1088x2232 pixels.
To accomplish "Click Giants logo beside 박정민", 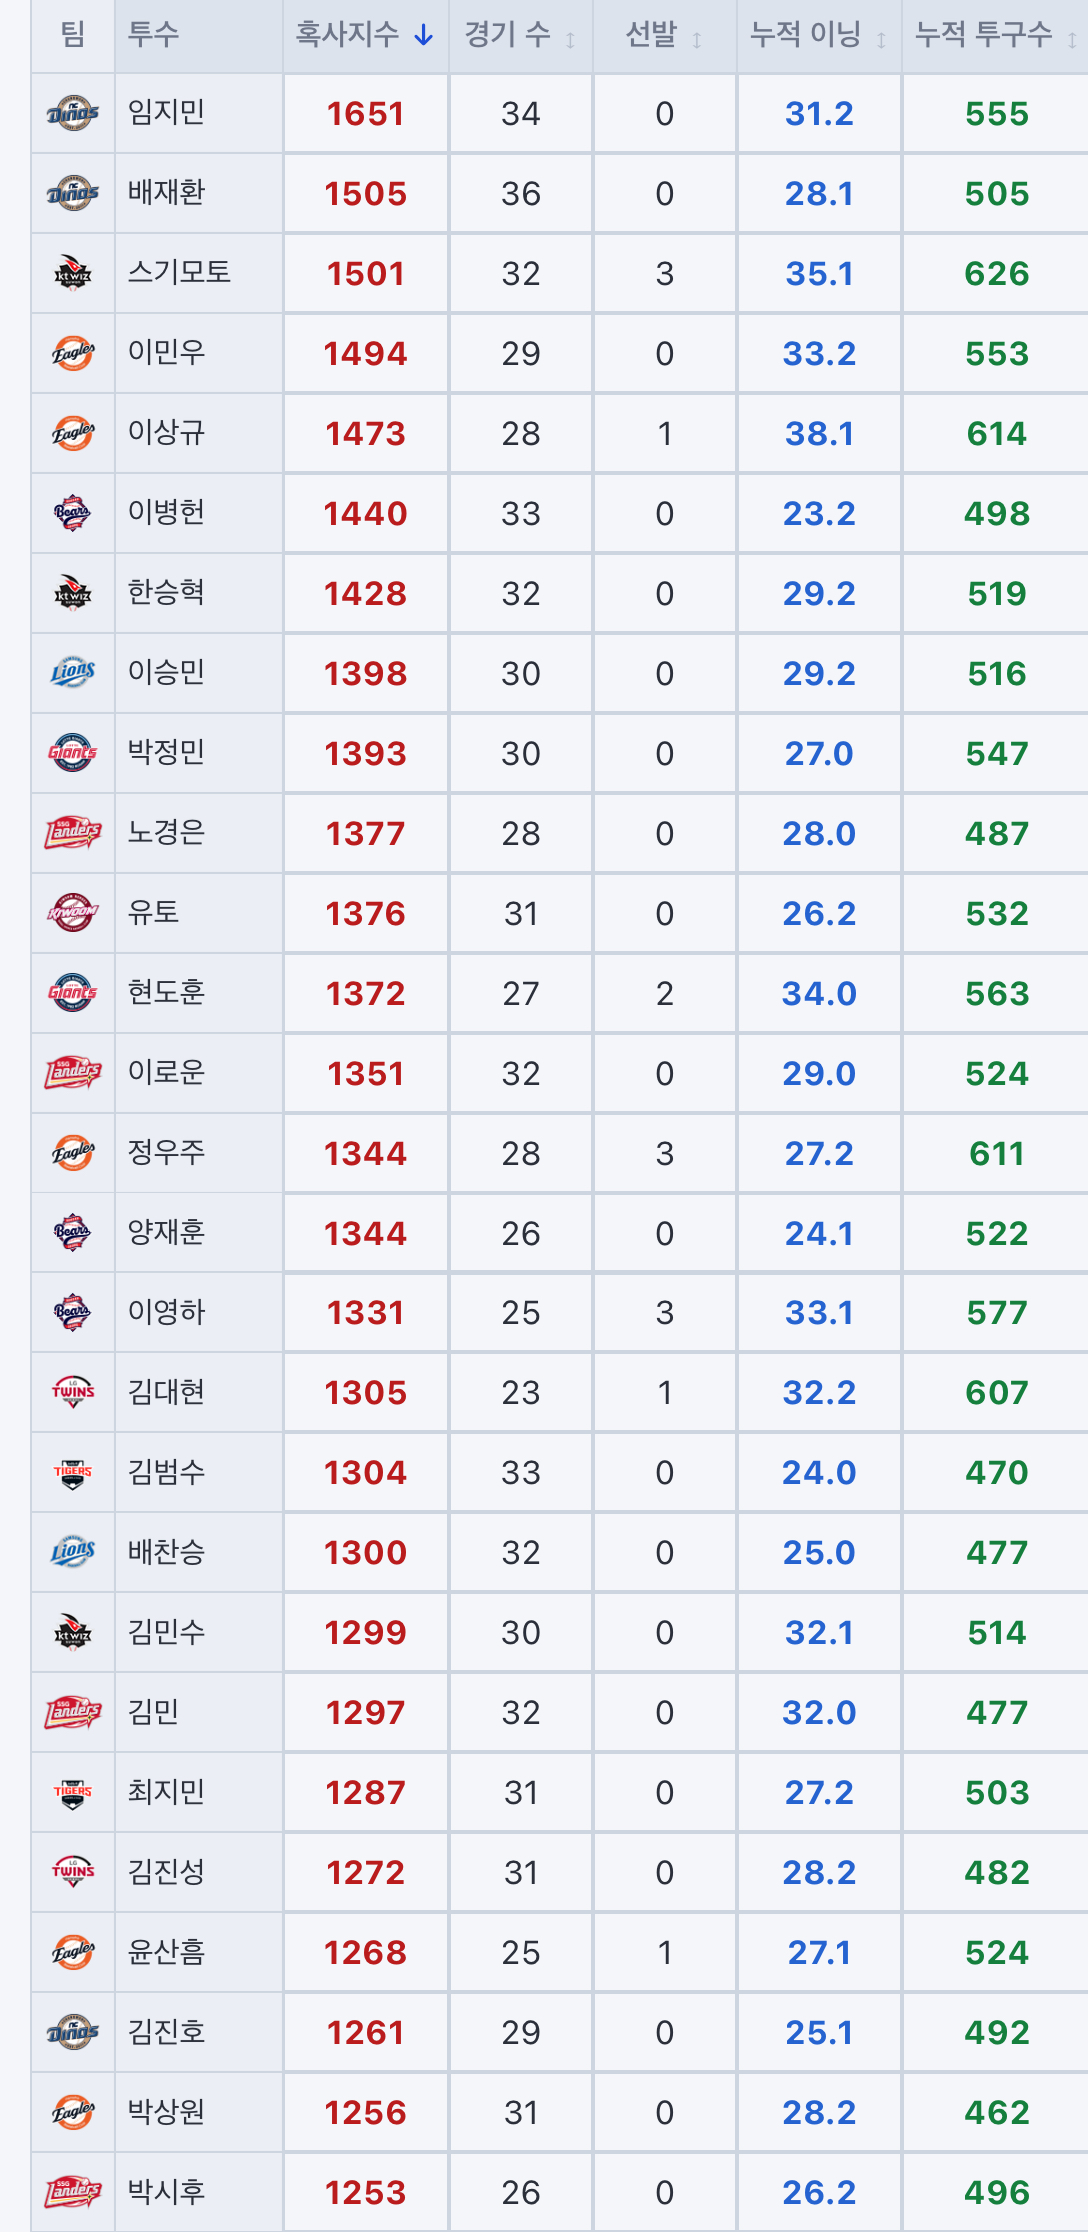I will coord(73,753).
